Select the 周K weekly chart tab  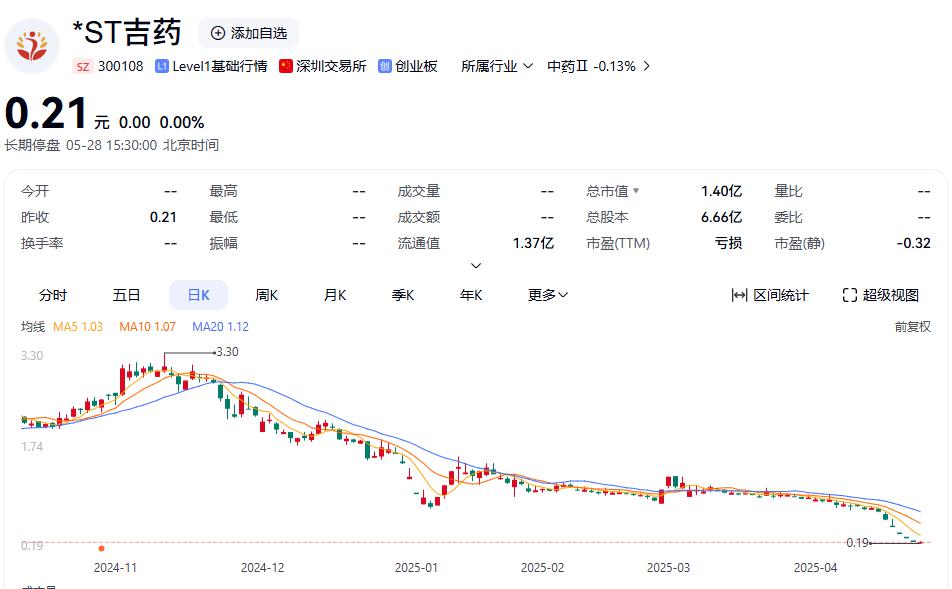pos(266,295)
